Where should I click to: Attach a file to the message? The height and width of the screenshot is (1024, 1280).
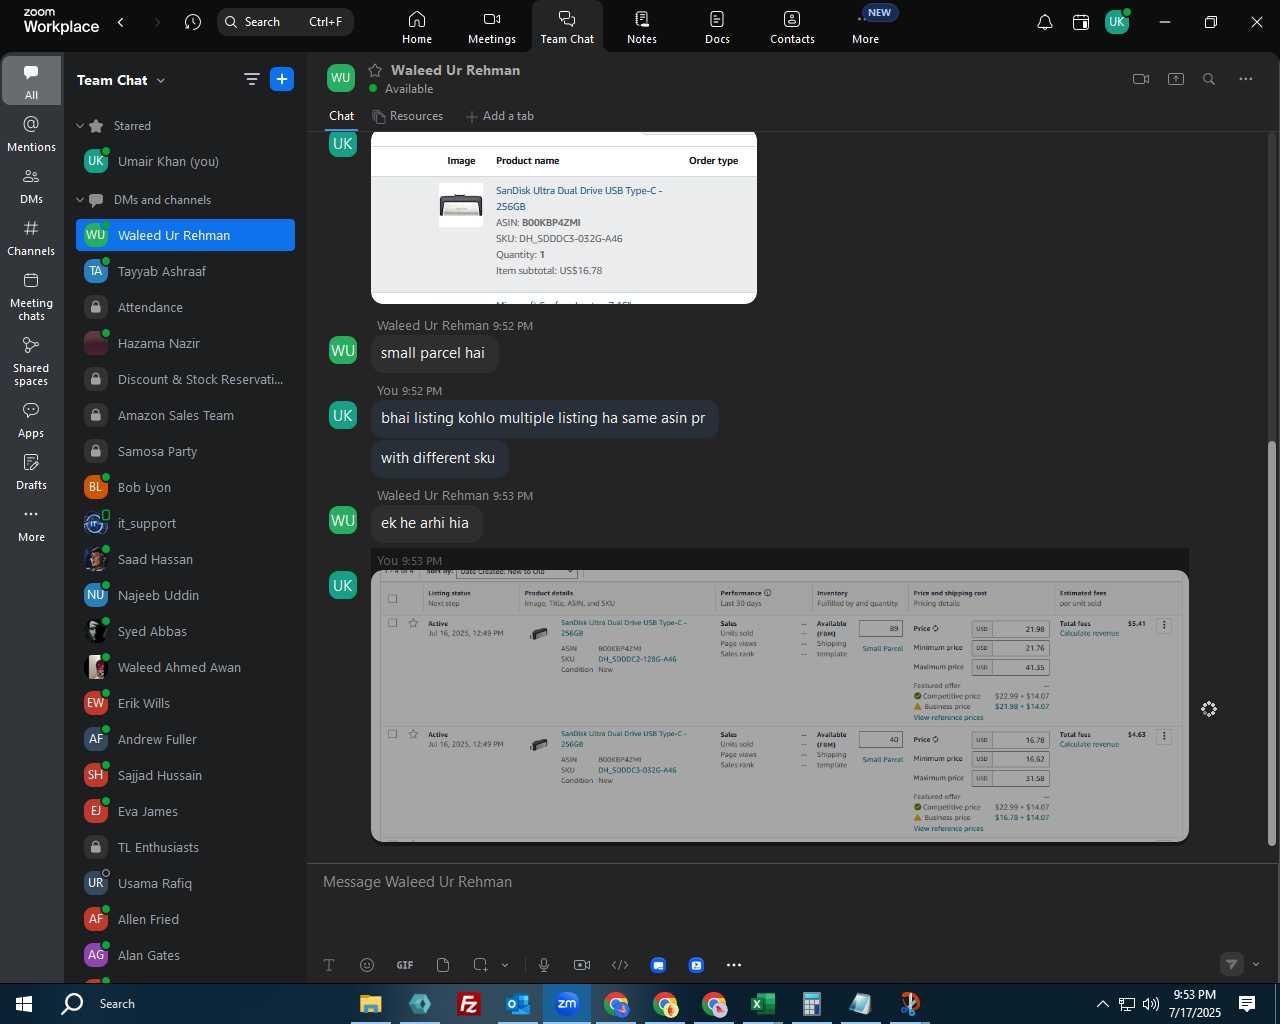point(443,965)
